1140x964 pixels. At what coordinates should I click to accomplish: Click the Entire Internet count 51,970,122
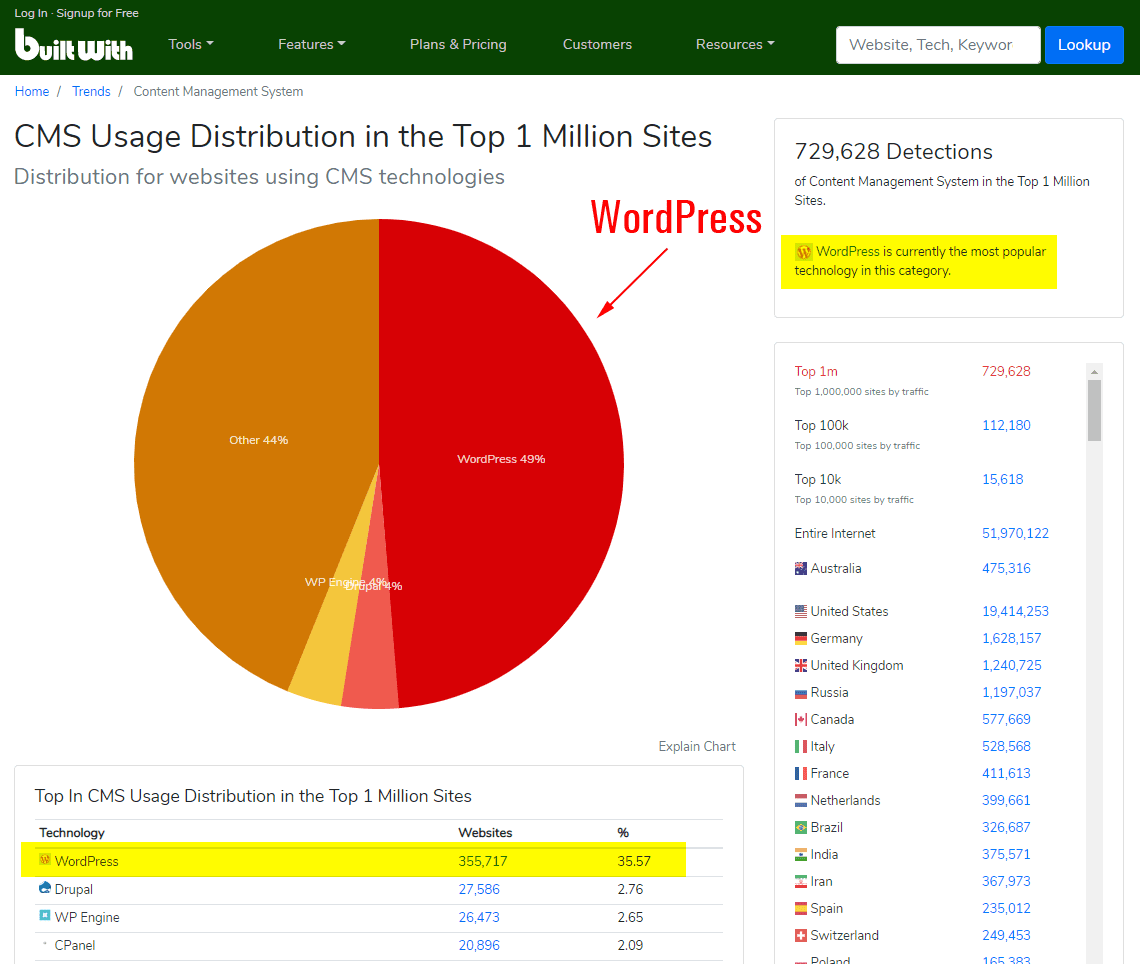click(x=1016, y=534)
